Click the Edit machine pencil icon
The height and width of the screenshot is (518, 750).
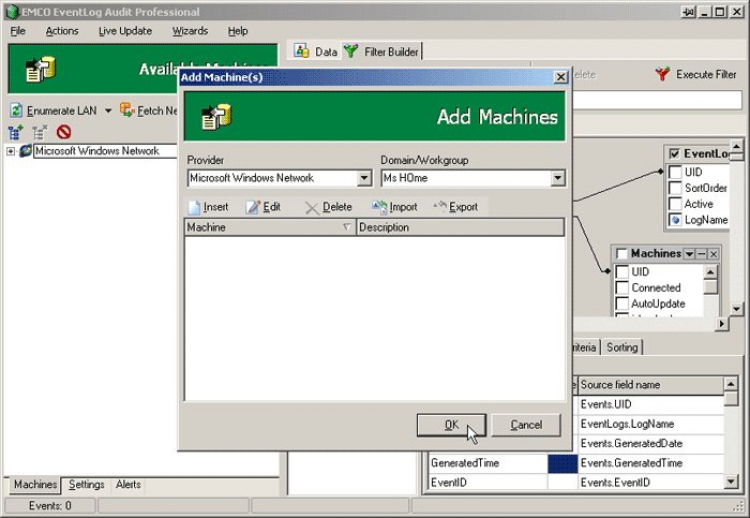click(252, 207)
